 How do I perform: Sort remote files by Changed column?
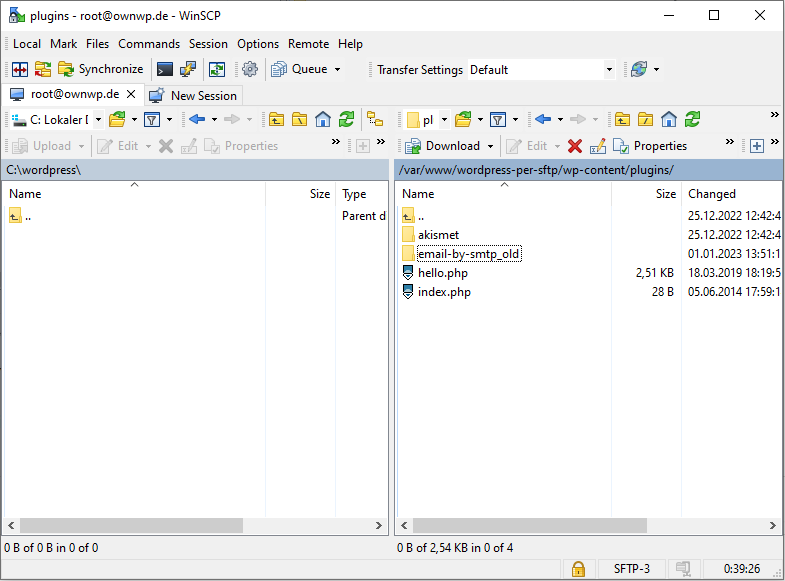point(732,194)
